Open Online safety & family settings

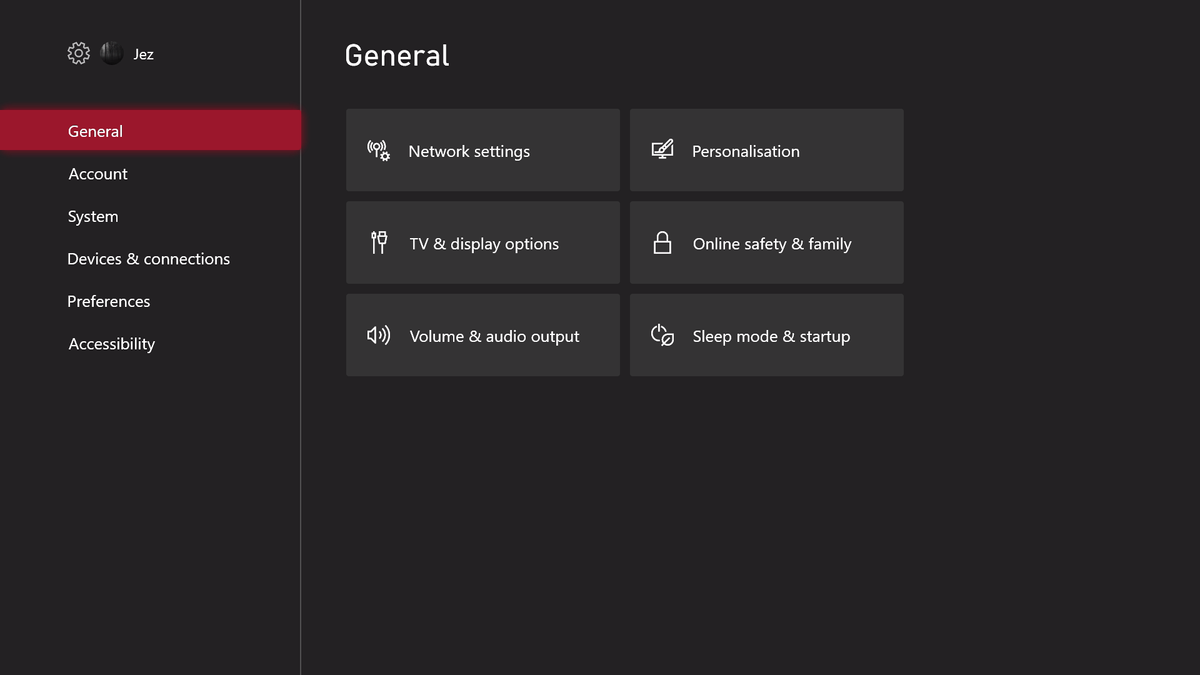[766, 242]
